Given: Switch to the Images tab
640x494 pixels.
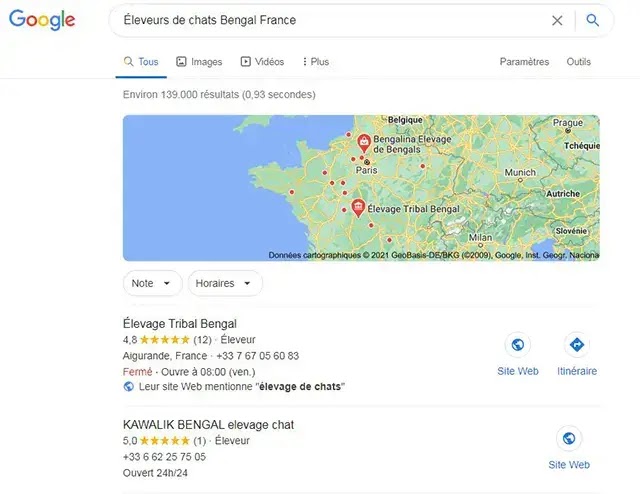Looking at the screenshot, I should [x=199, y=62].
